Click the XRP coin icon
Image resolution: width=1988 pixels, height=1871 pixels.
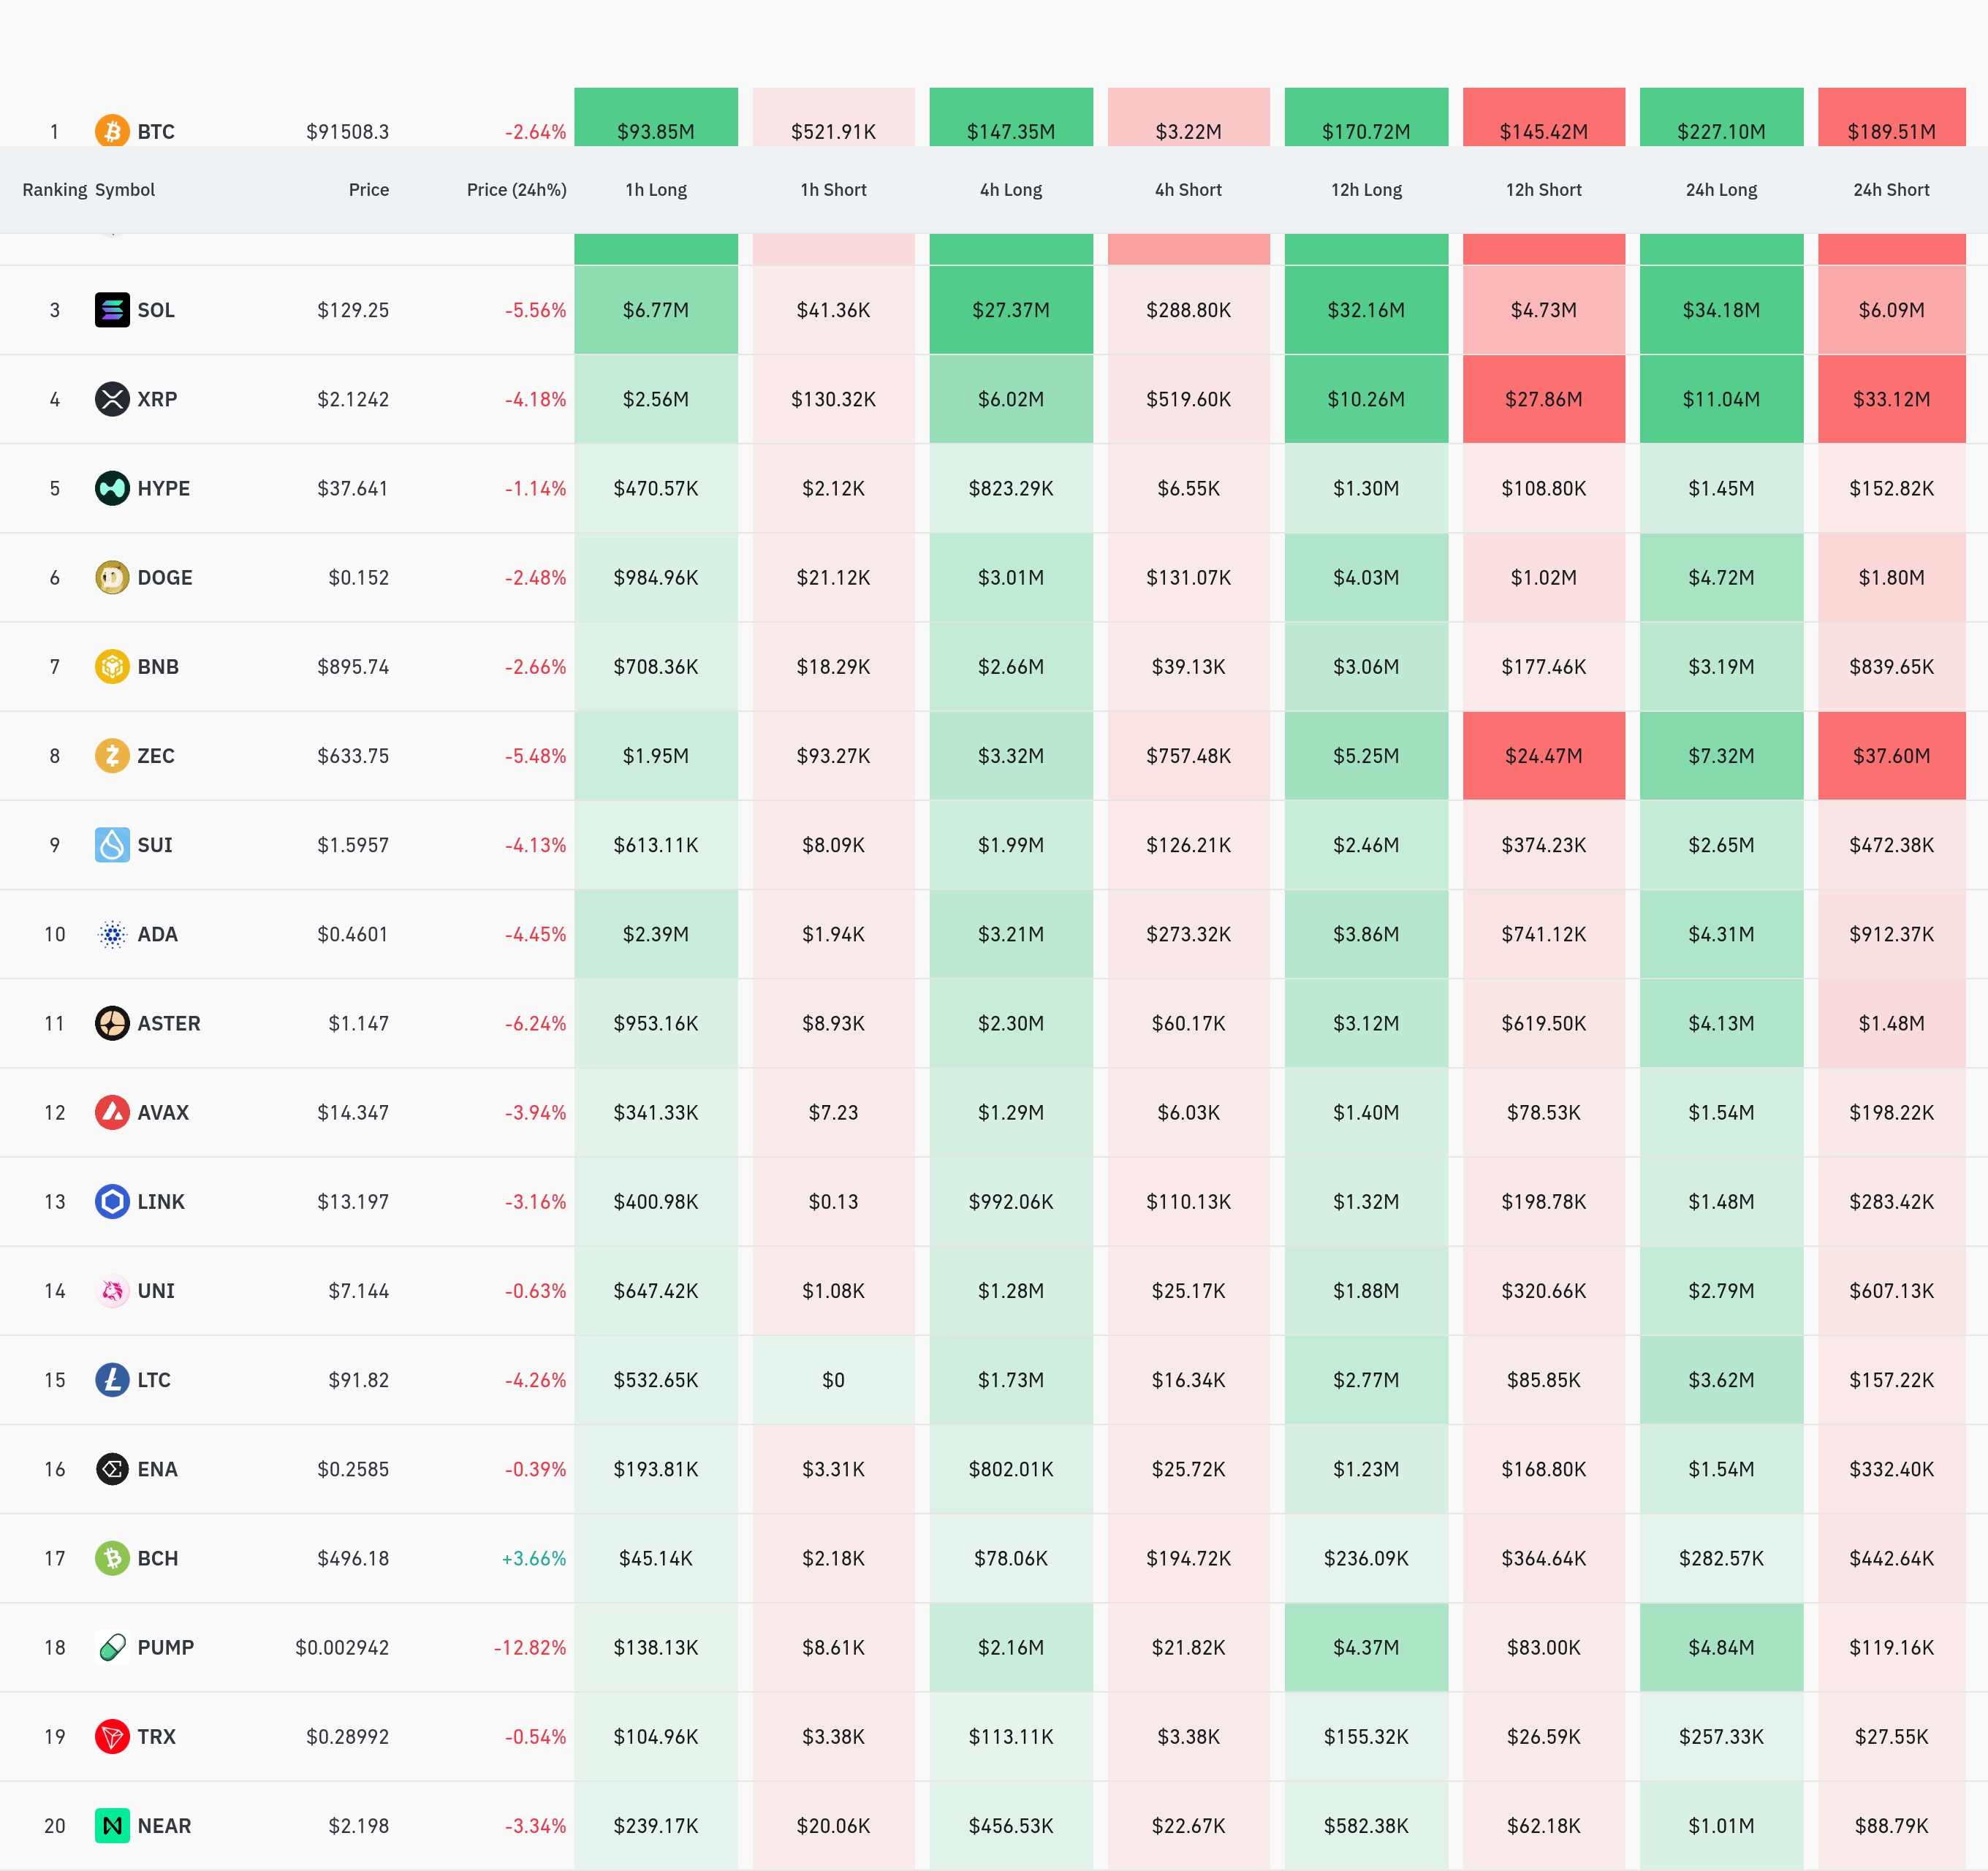112,399
